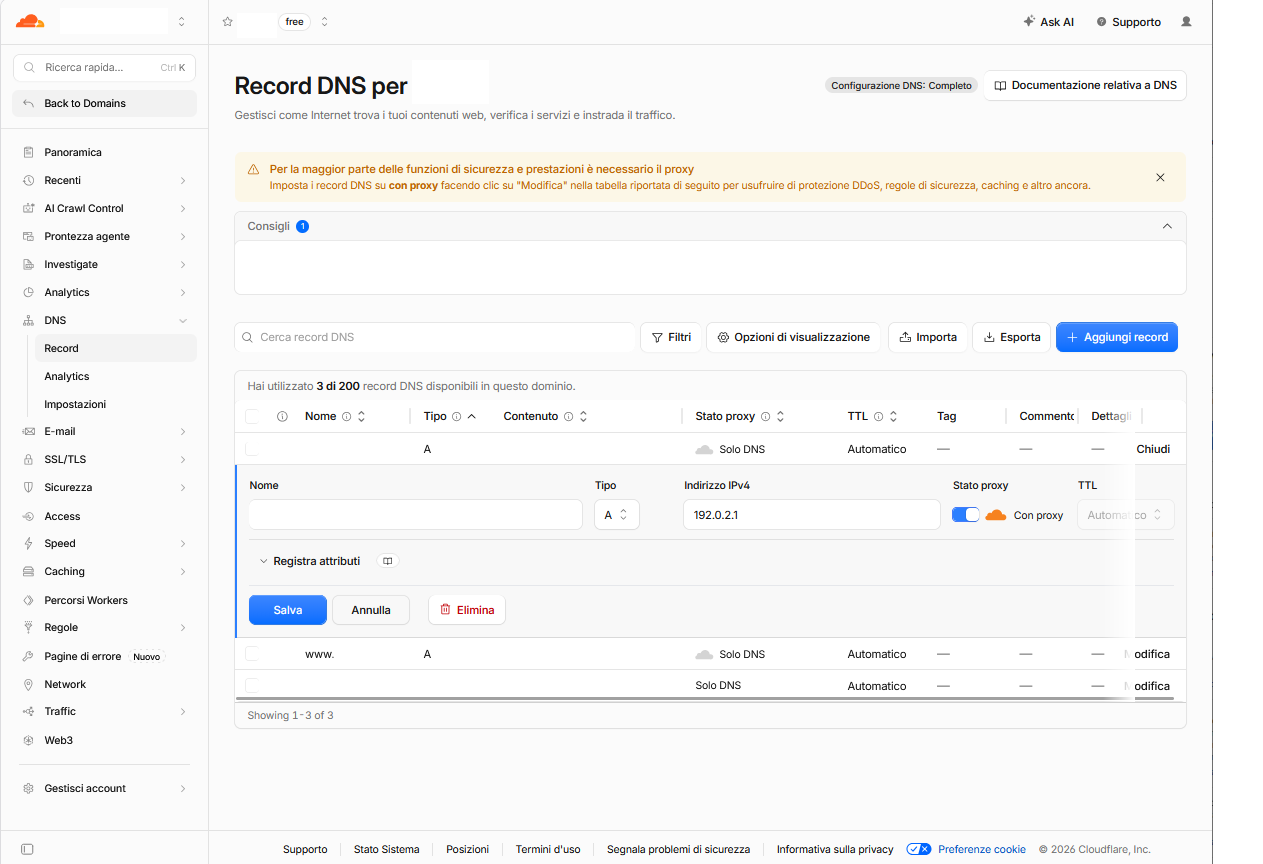The height and width of the screenshot is (864, 1263).
Task: Click the orange cloud Con proxy icon
Action: point(995,515)
